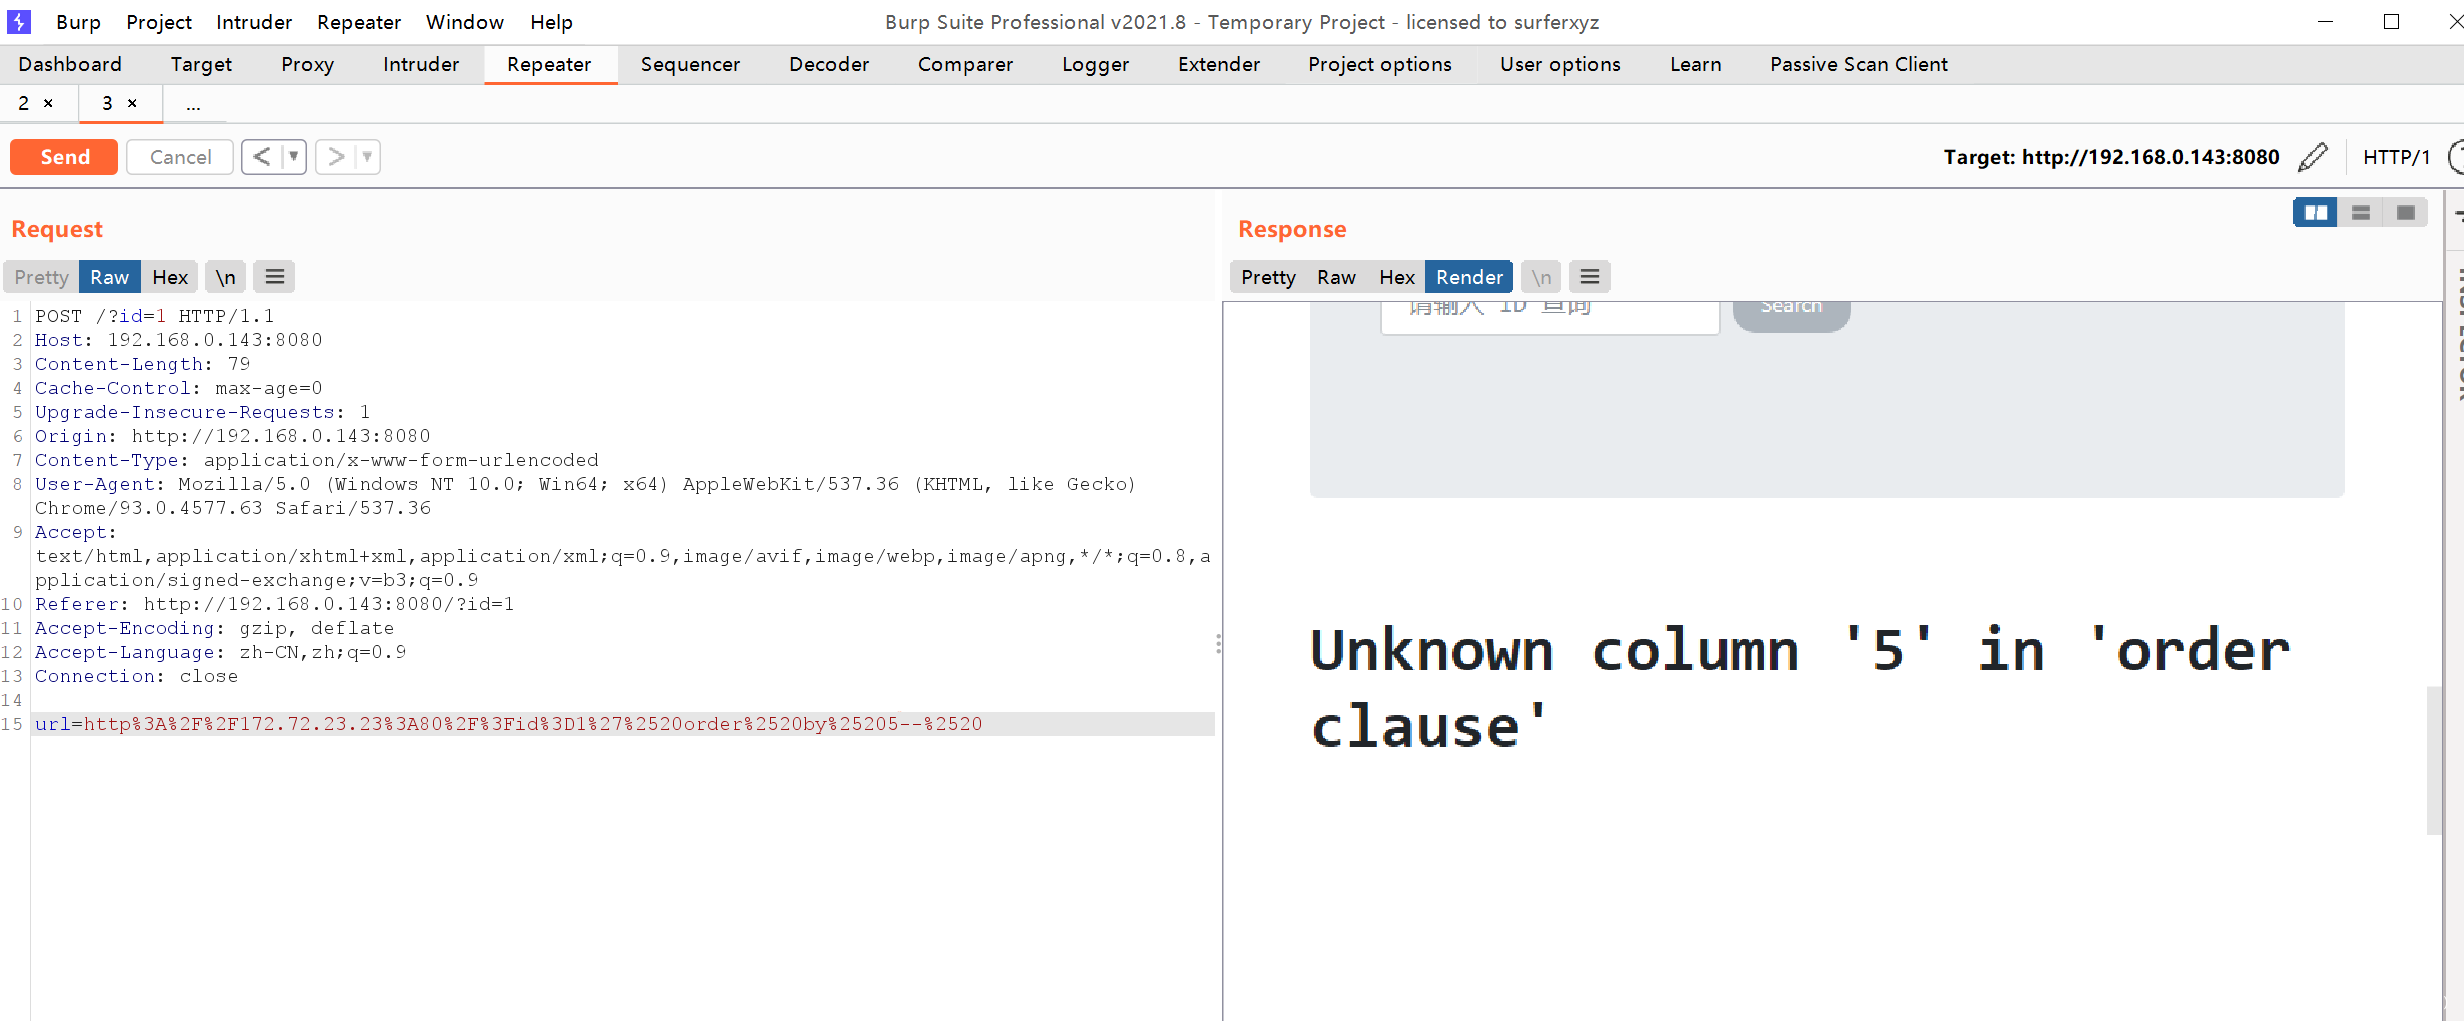
Task: Go forward to next request arrow
Action: [336, 157]
